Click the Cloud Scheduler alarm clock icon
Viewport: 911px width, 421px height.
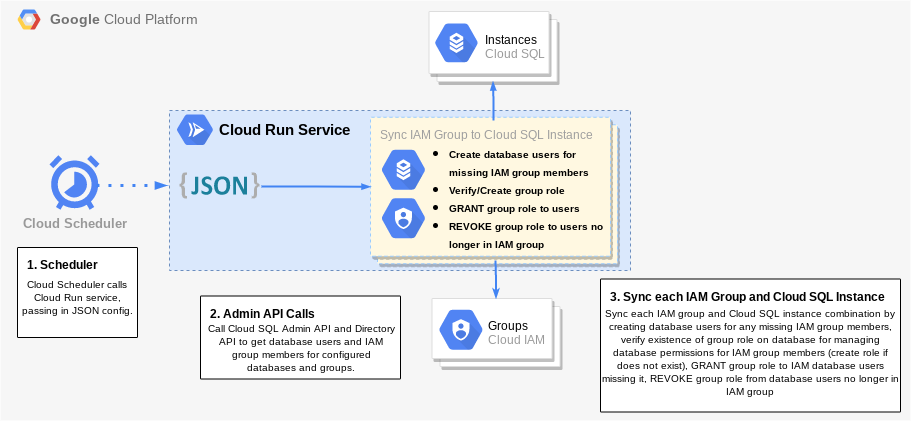(74, 182)
